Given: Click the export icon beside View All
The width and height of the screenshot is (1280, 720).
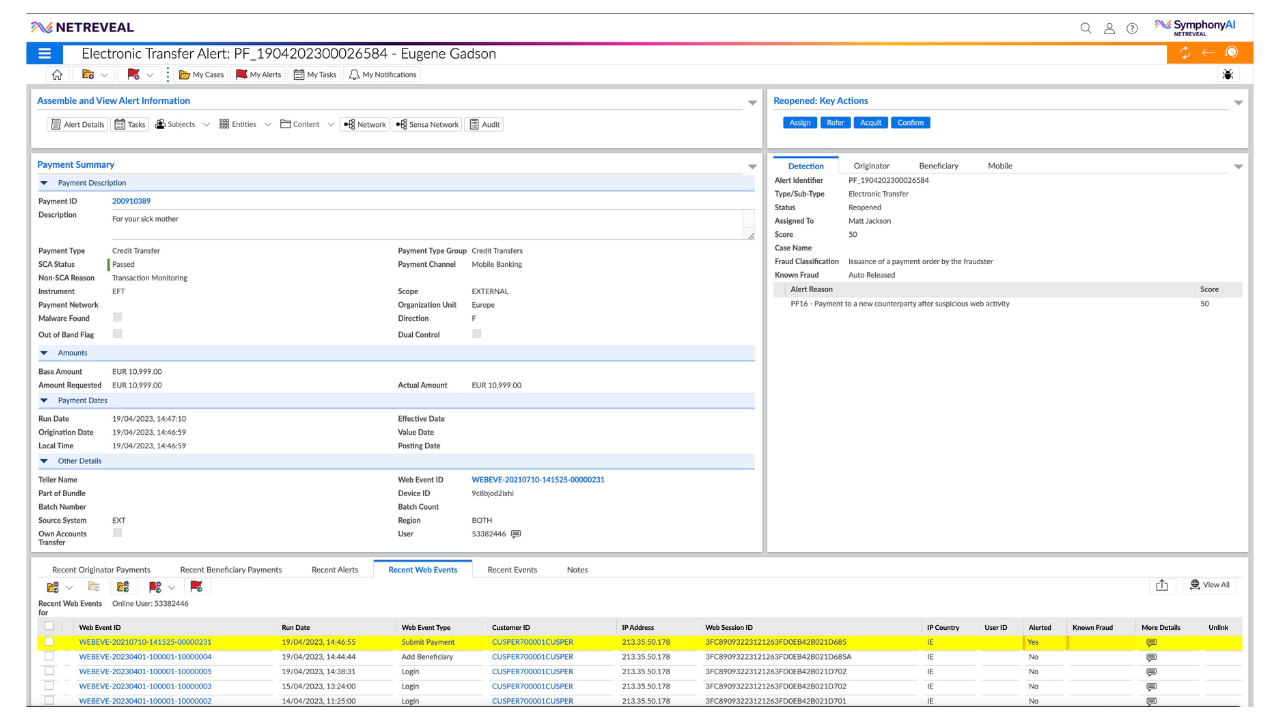Looking at the screenshot, I should tap(1161, 586).
